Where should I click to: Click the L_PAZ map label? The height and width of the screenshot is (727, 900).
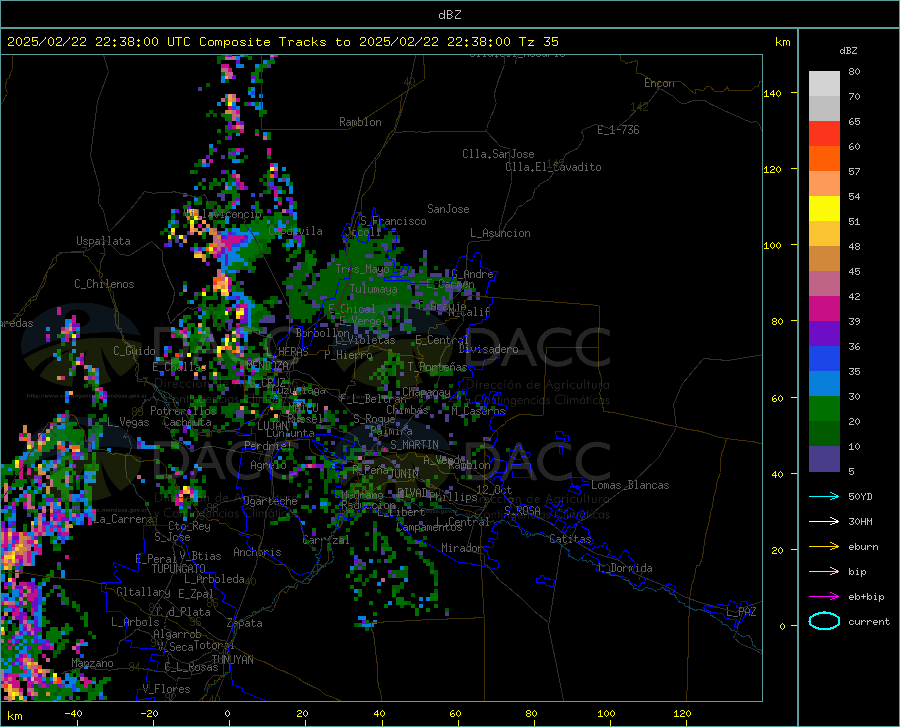click(x=741, y=612)
